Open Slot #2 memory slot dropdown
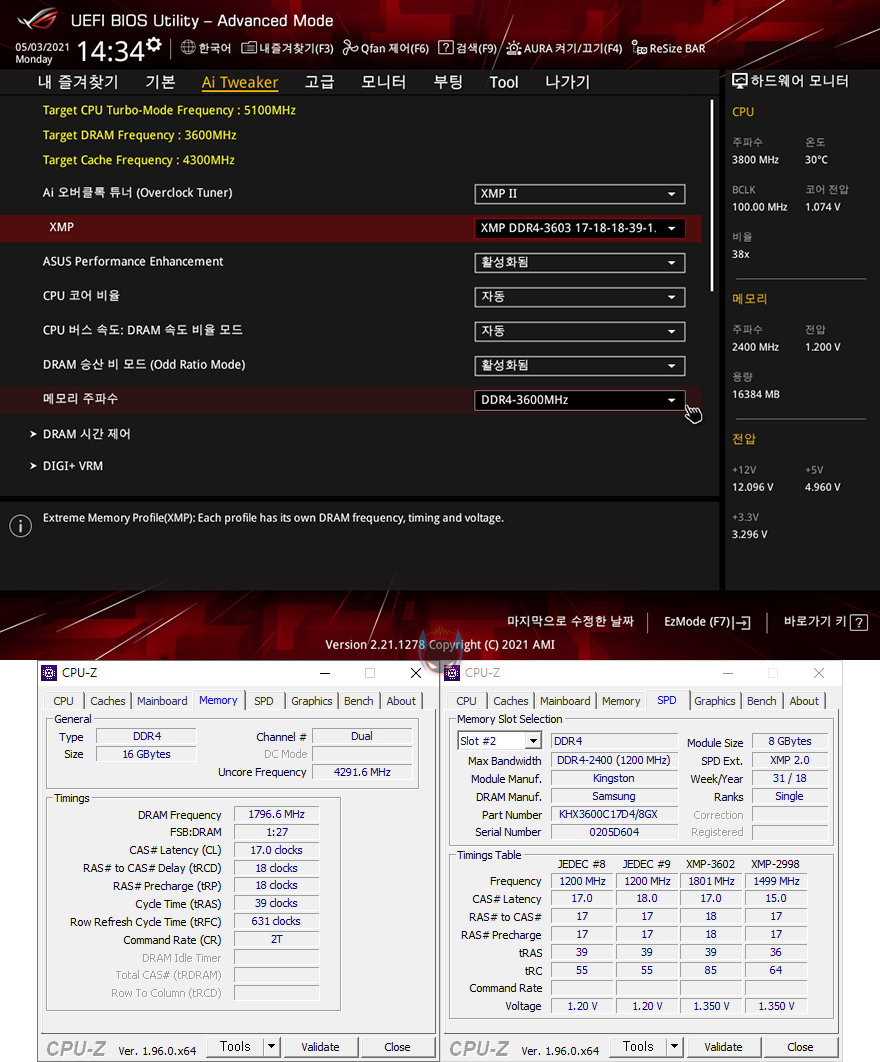The height and width of the screenshot is (1062, 880). (x=499, y=741)
